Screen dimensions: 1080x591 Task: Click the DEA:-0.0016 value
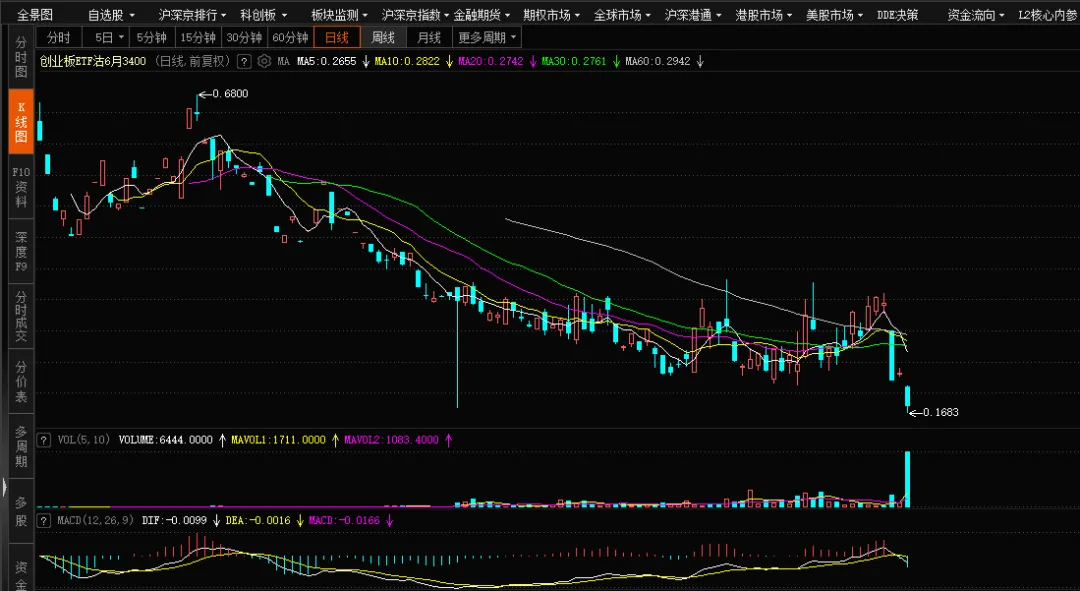coord(258,521)
